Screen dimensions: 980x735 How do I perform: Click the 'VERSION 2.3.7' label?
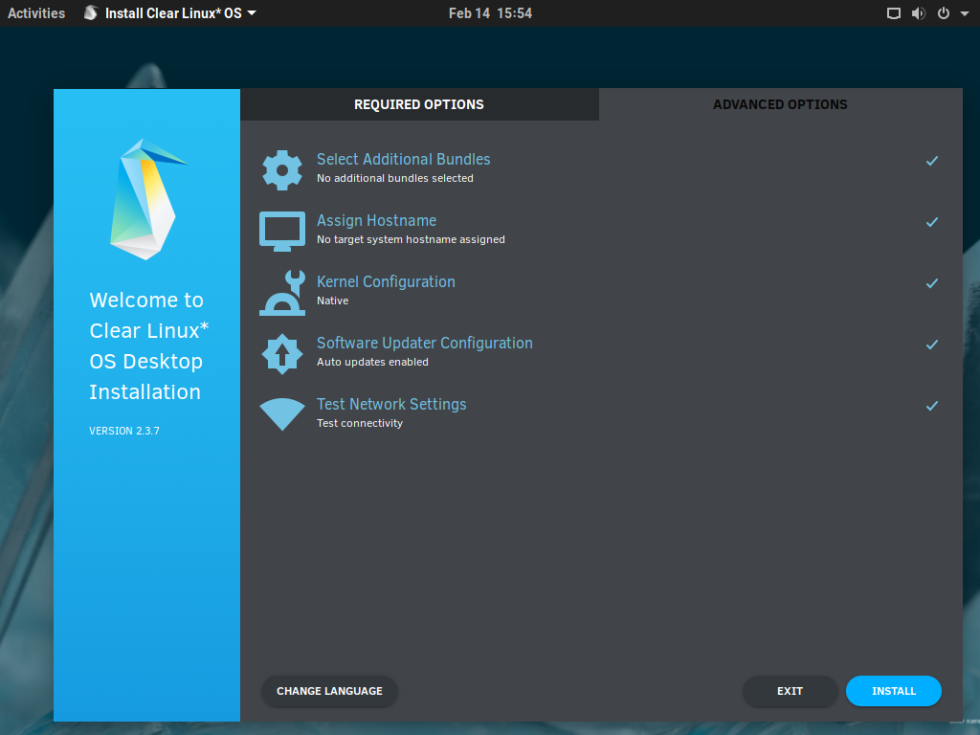124,431
